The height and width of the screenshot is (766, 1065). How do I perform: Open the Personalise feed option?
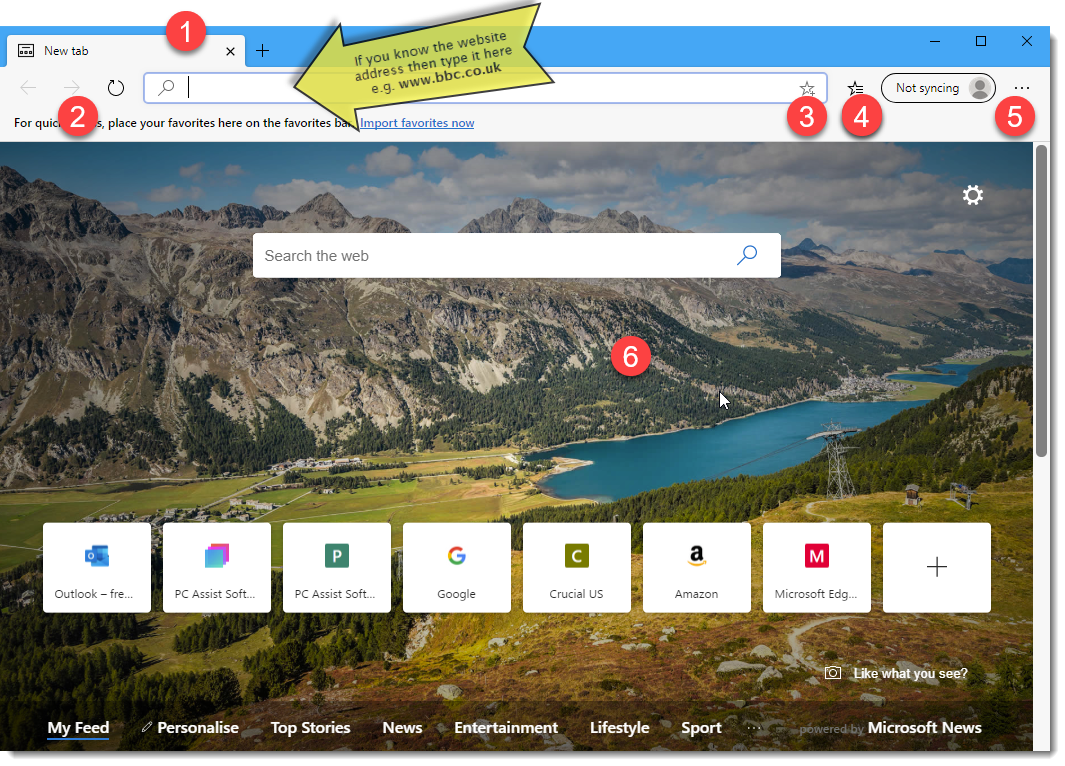(198, 728)
